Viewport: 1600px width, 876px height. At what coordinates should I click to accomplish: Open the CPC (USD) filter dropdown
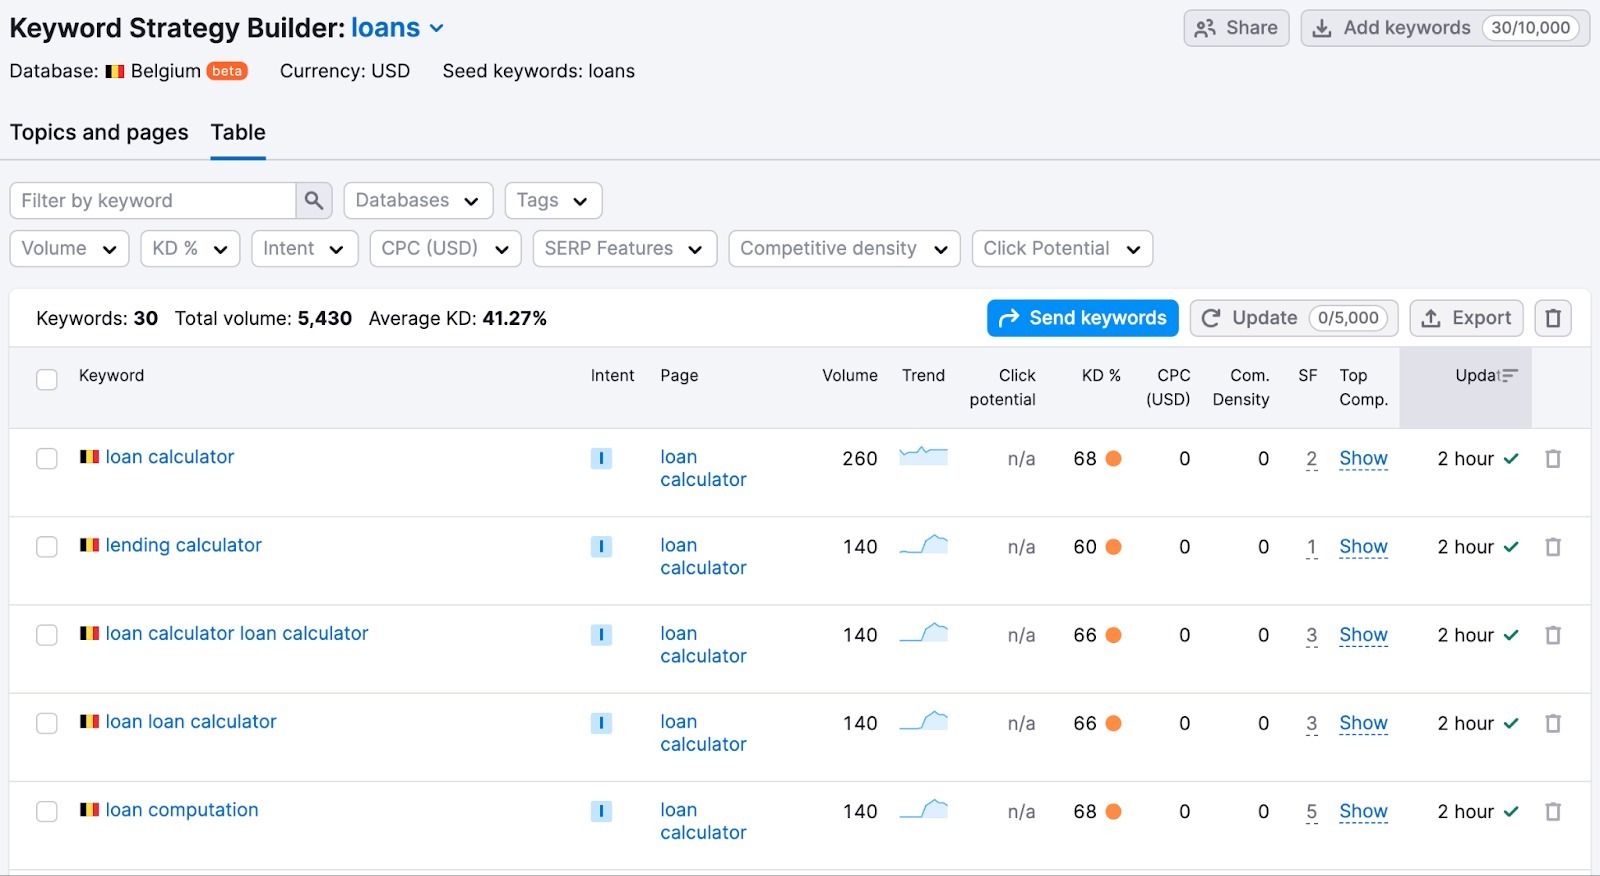pyautogui.click(x=445, y=248)
